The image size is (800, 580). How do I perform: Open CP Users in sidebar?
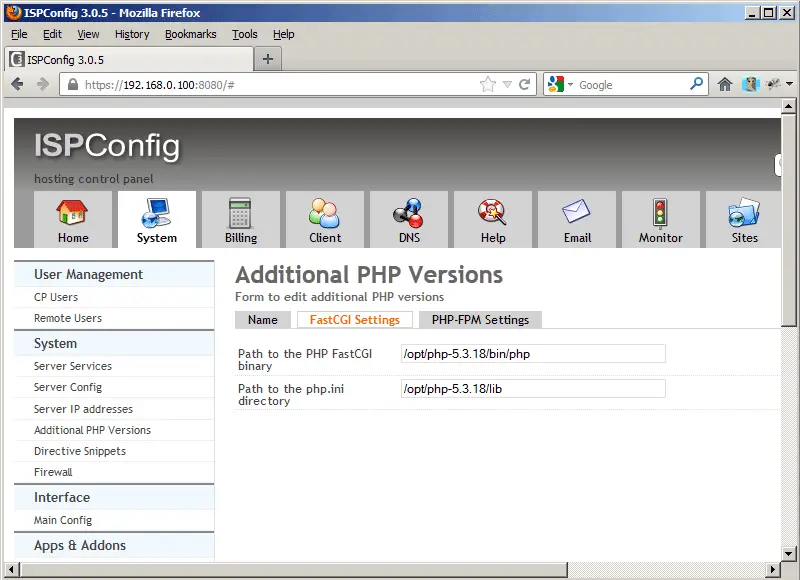point(56,297)
